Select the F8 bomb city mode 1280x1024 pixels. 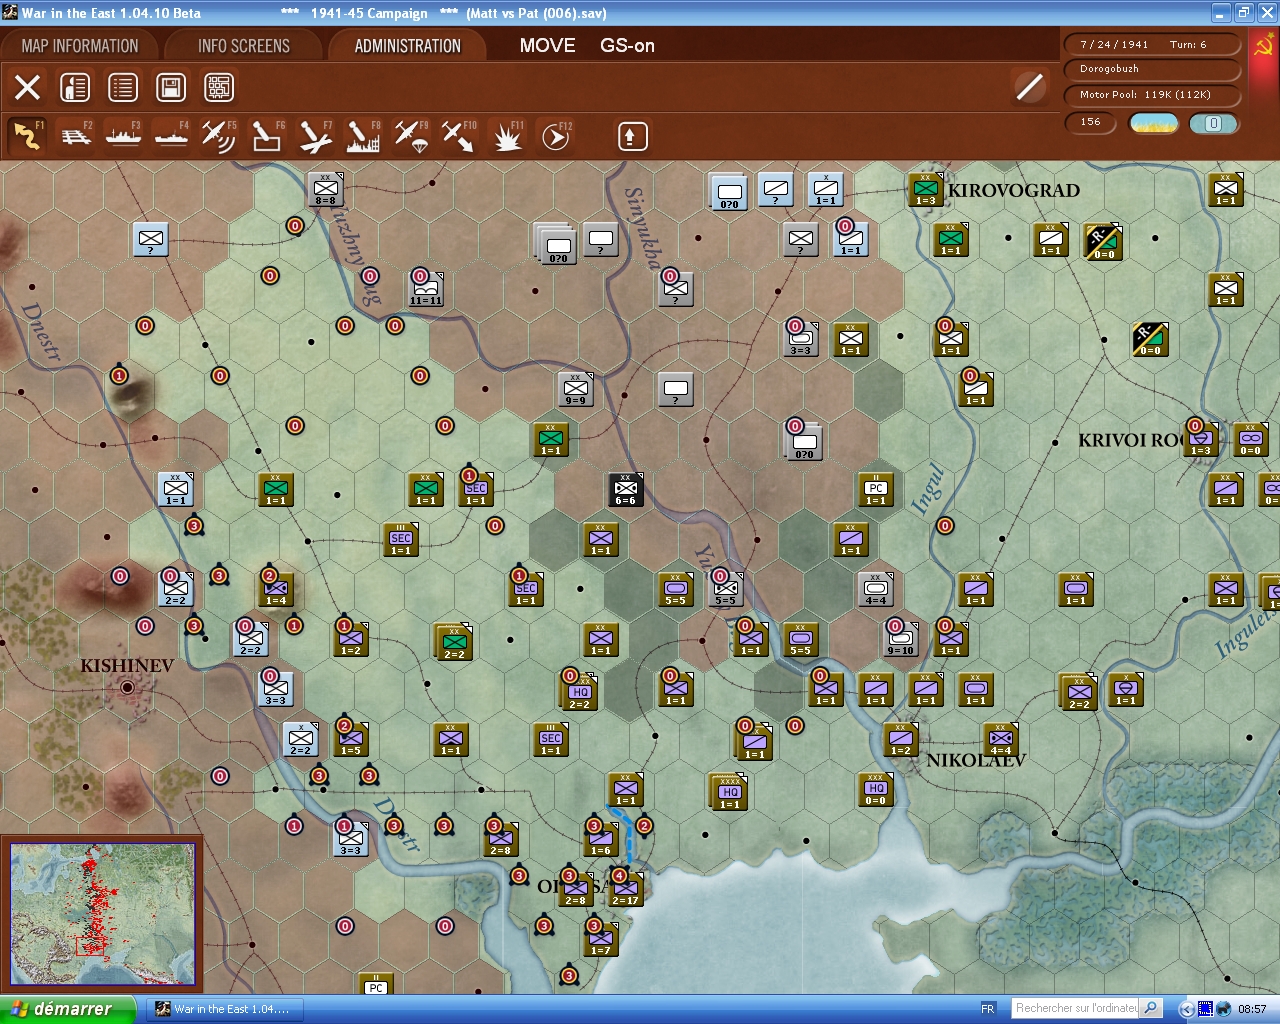pos(363,136)
